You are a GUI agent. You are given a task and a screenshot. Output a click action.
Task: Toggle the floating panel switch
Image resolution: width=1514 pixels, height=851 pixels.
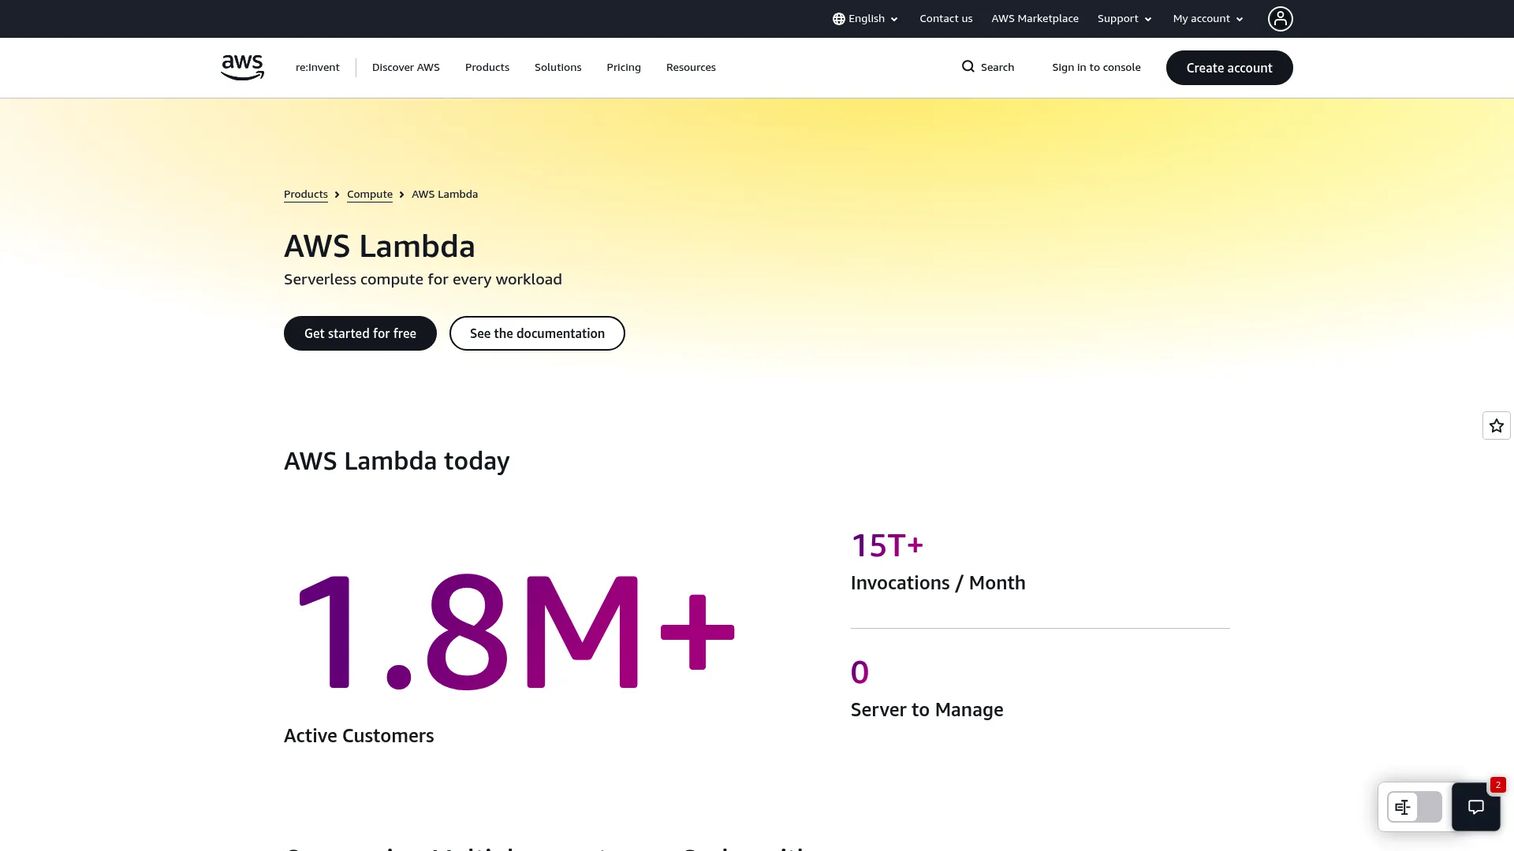click(1414, 807)
